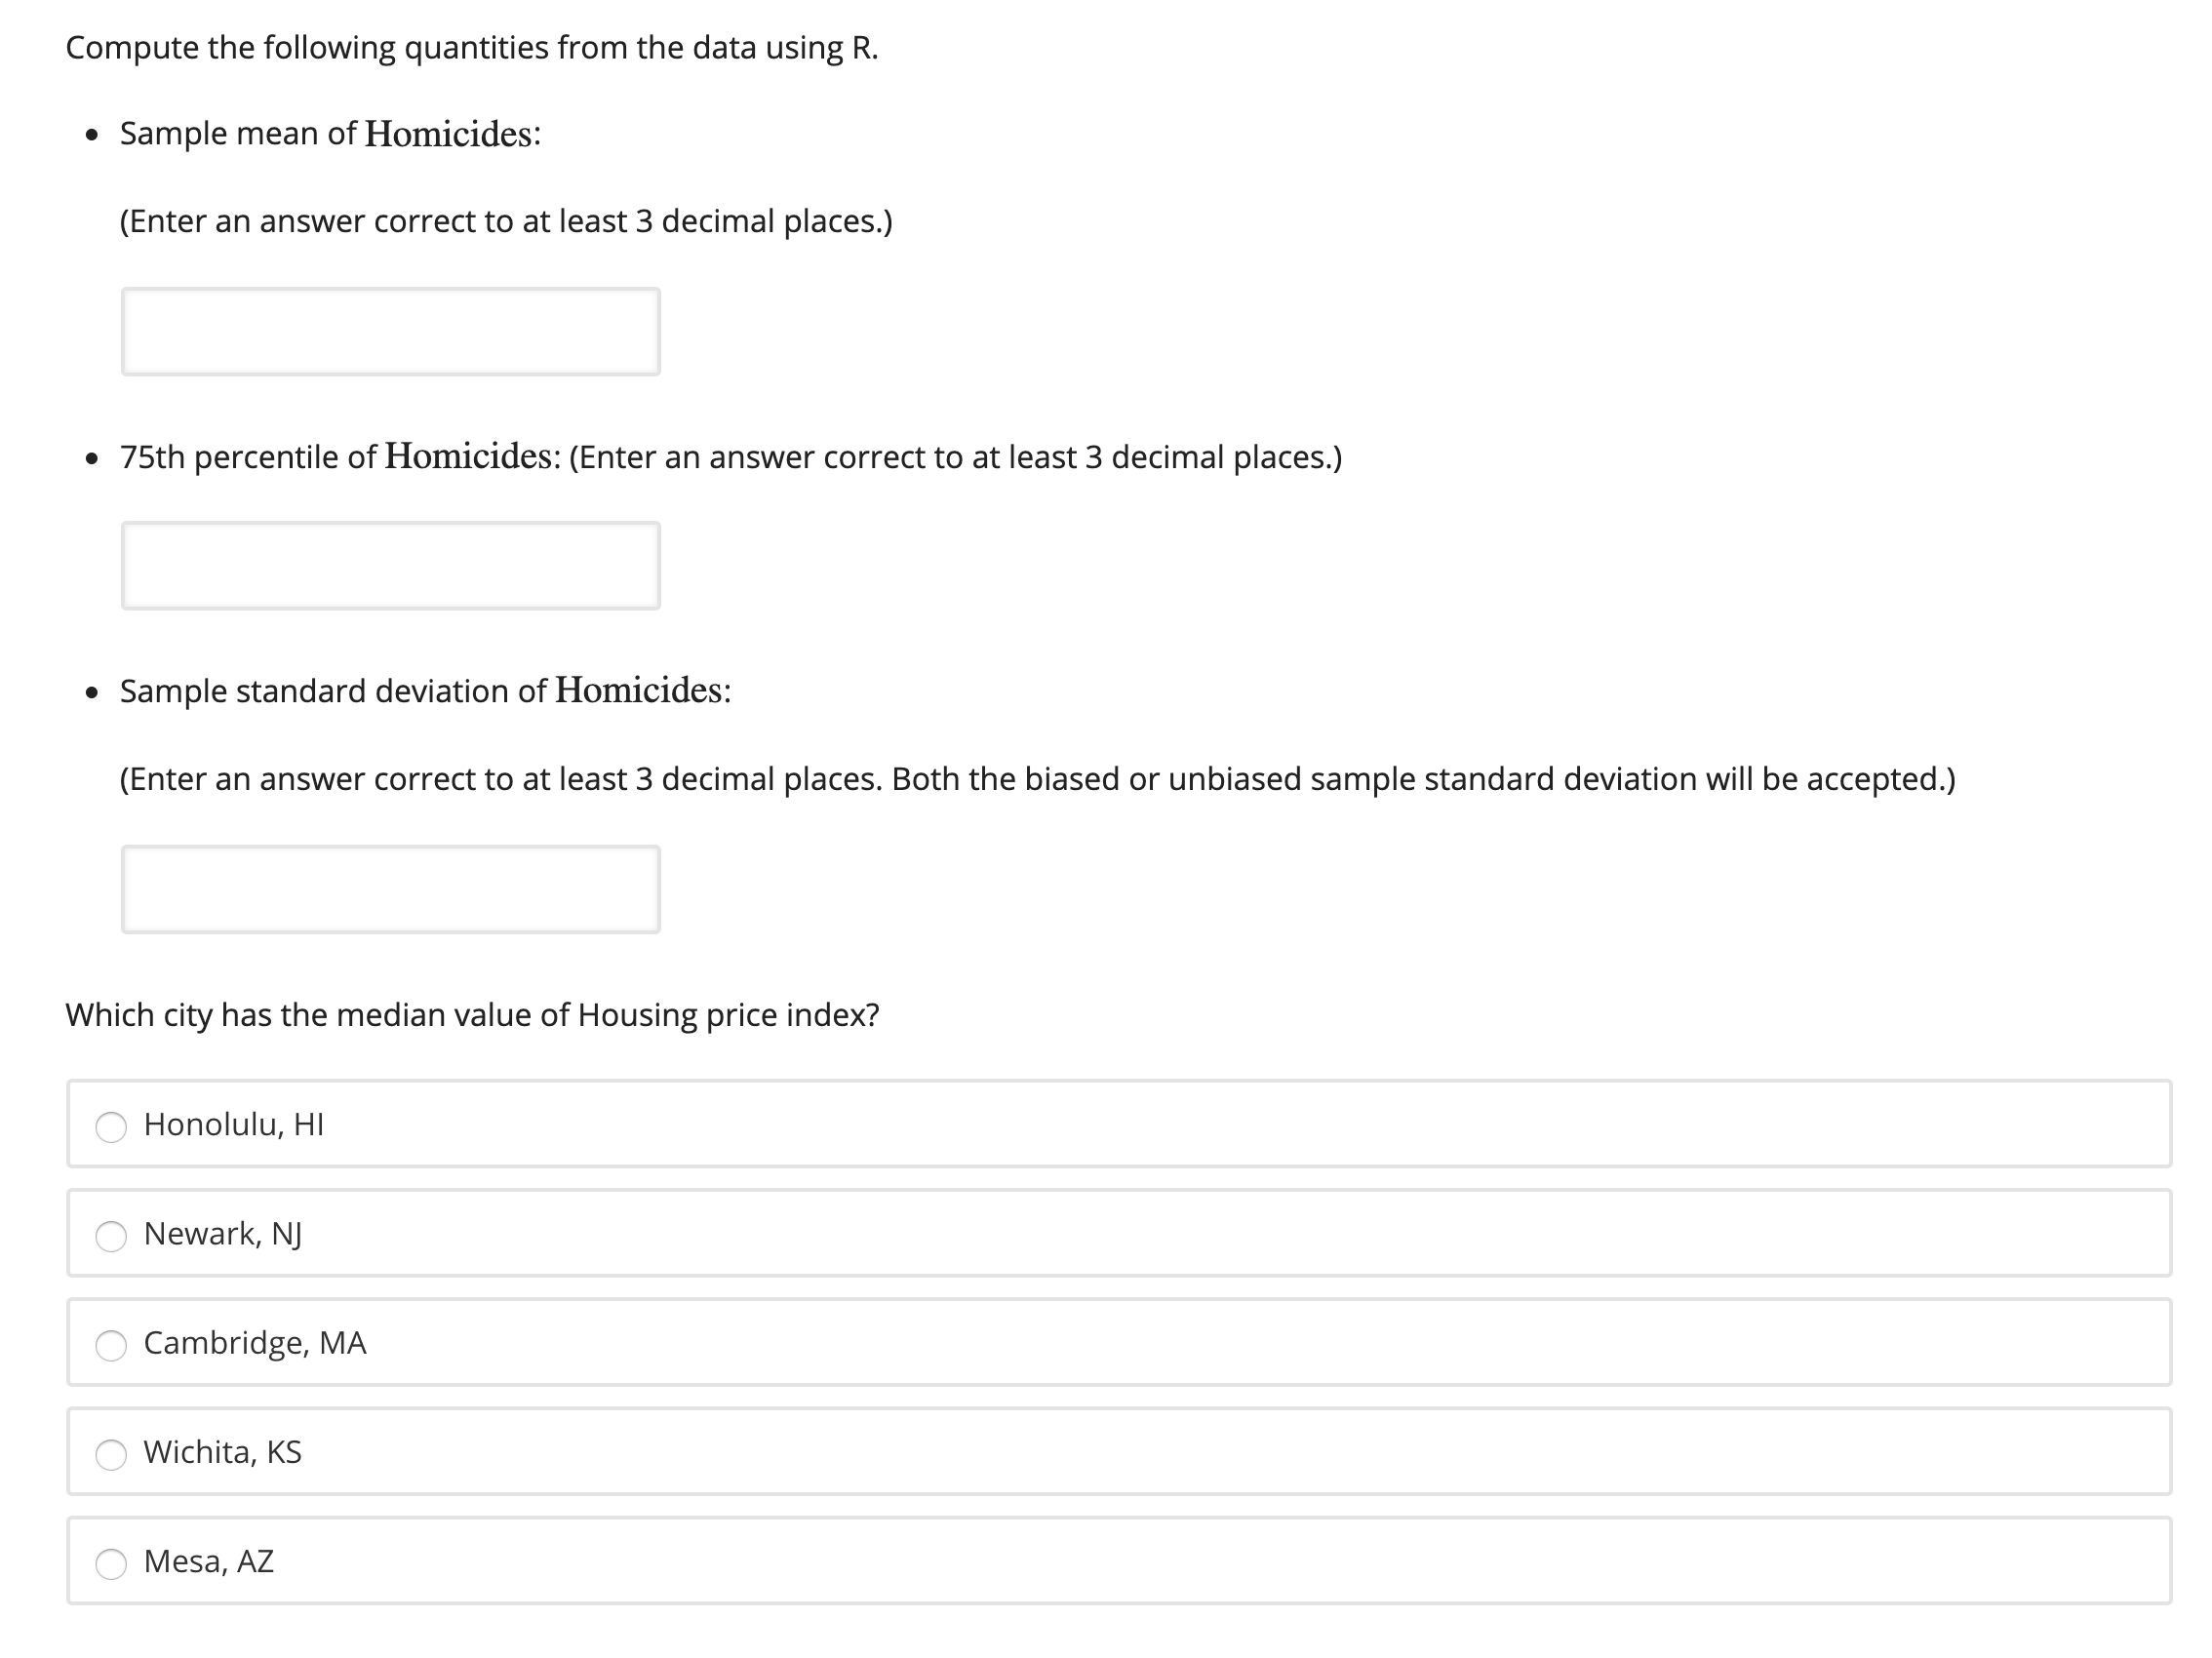Click the sample mean answer input field

[390, 330]
